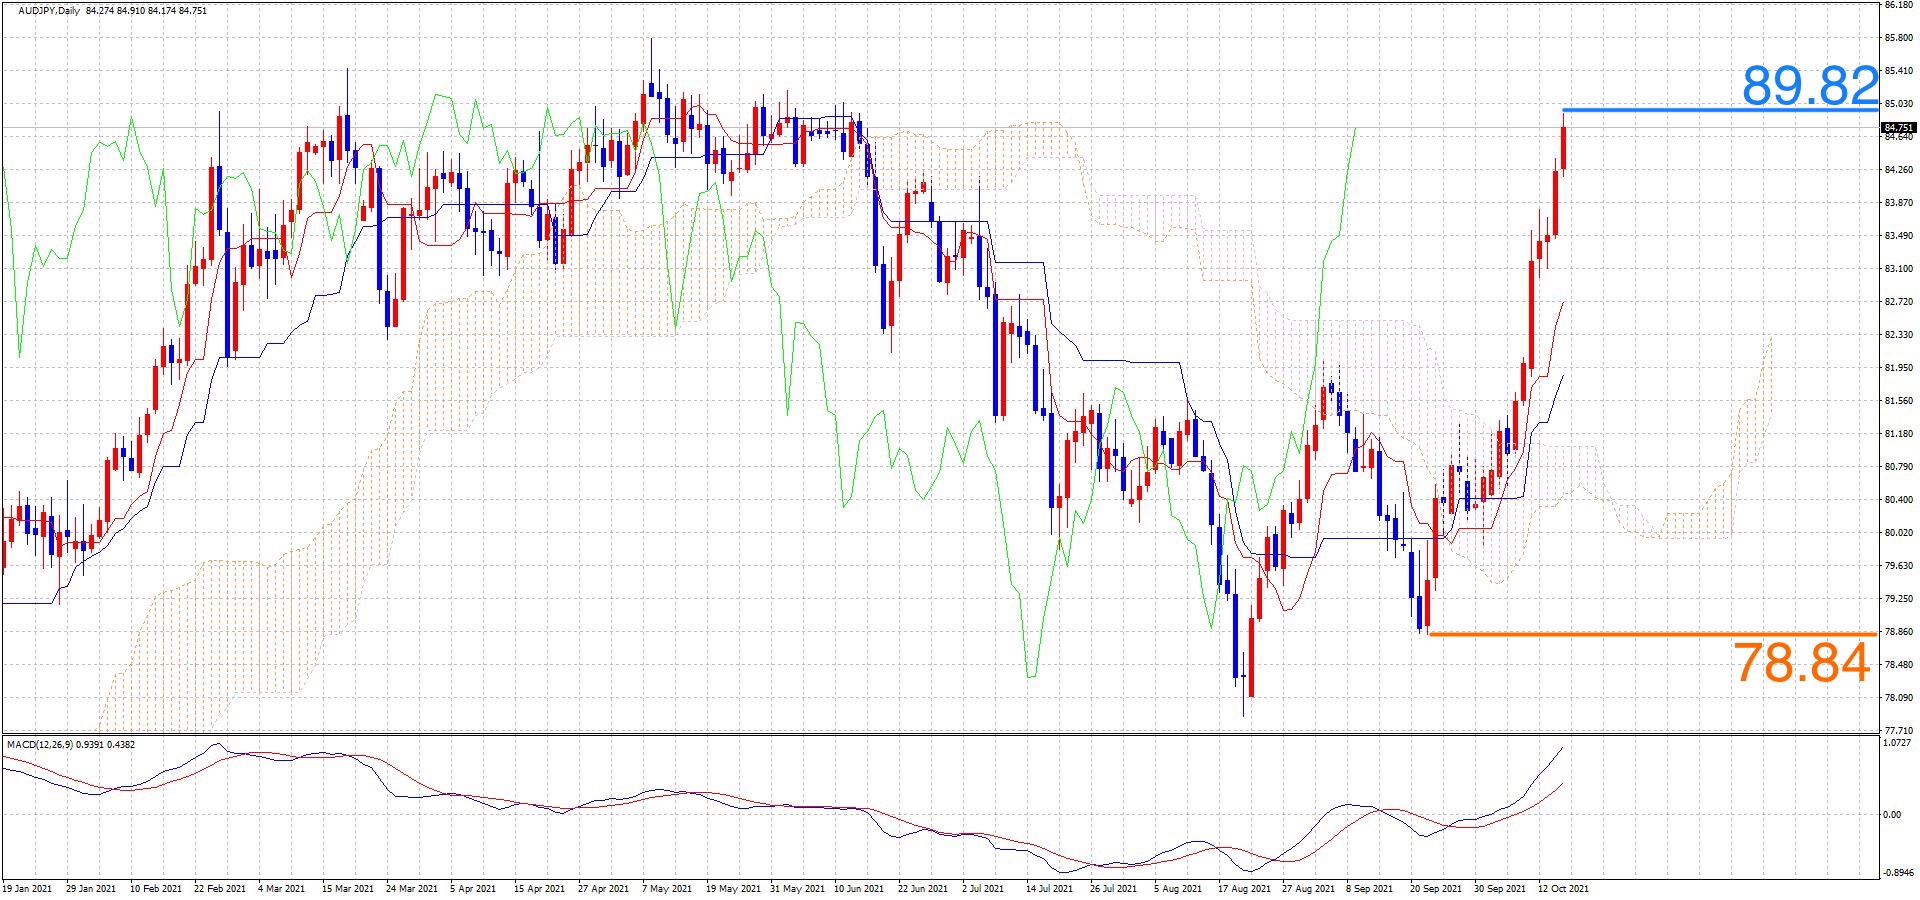Click the 82.330 price axis value

[1898, 335]
